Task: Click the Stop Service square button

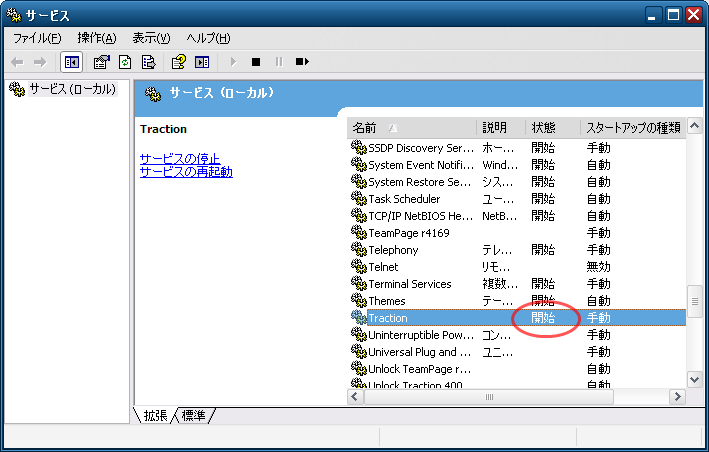Action: pos(256,62)
